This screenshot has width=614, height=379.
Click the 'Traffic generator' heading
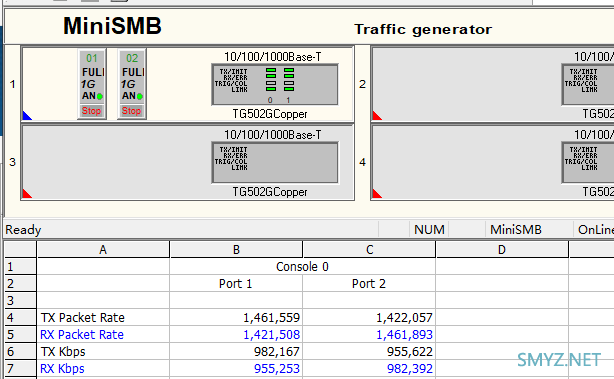(x=423, y=29)
